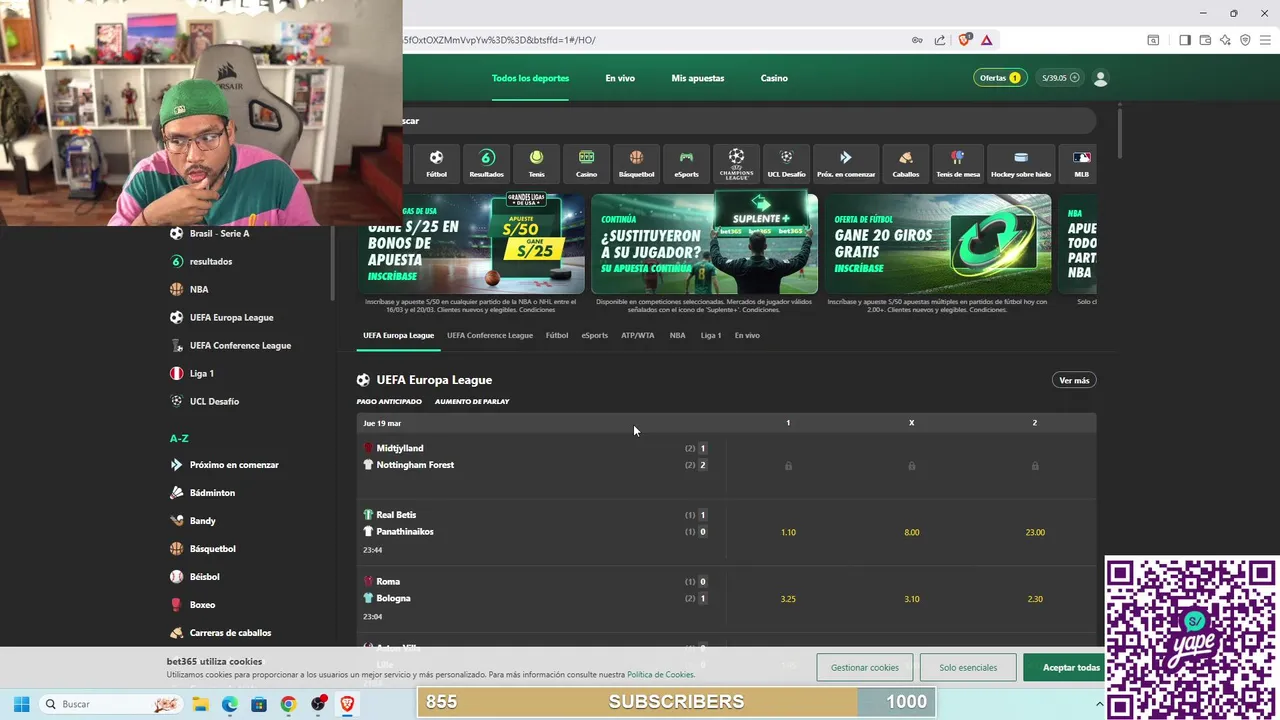The height and width of the screenshot is (720, 1280).
Task: Open Carreras de caballos in sidebar
Action: coord(230,632)
